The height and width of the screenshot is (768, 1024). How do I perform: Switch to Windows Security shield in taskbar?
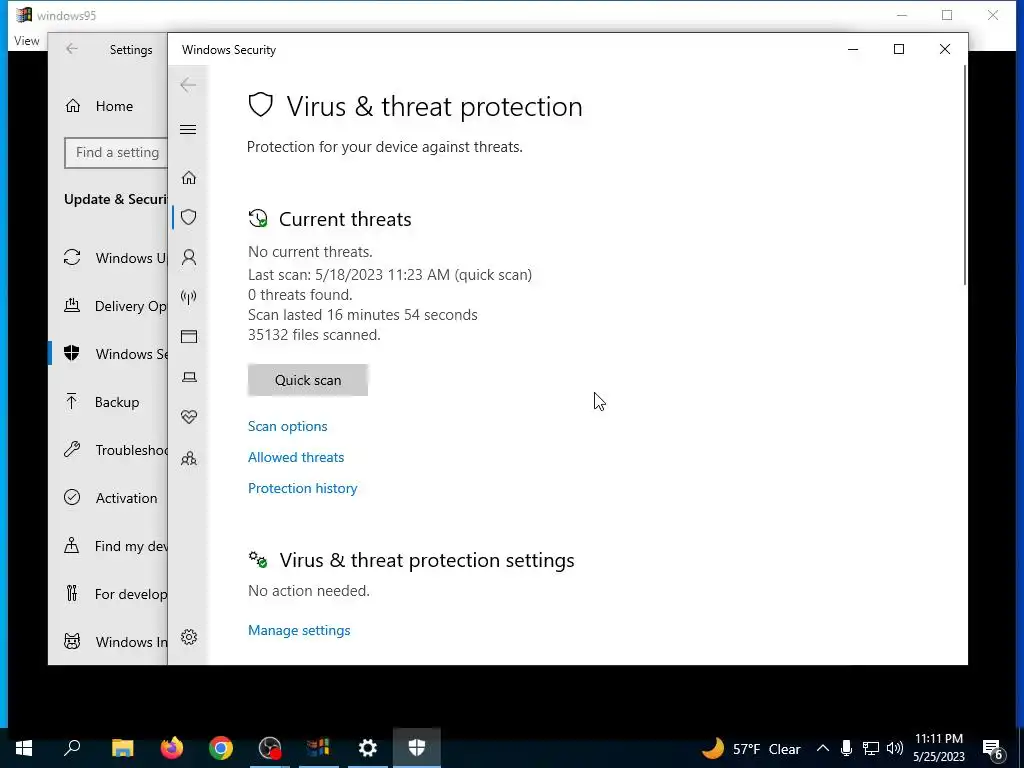tap(417, 748)
